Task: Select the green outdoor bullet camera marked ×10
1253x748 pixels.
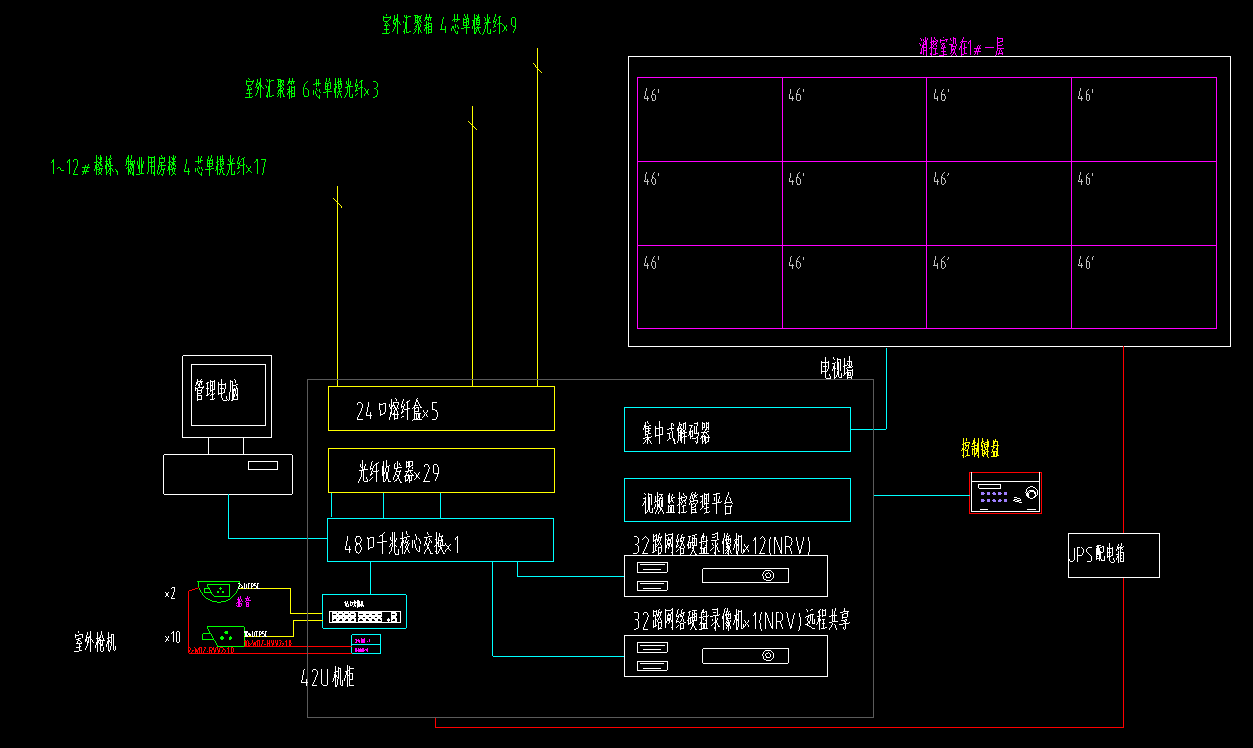Action: click(x=224, y=634)
